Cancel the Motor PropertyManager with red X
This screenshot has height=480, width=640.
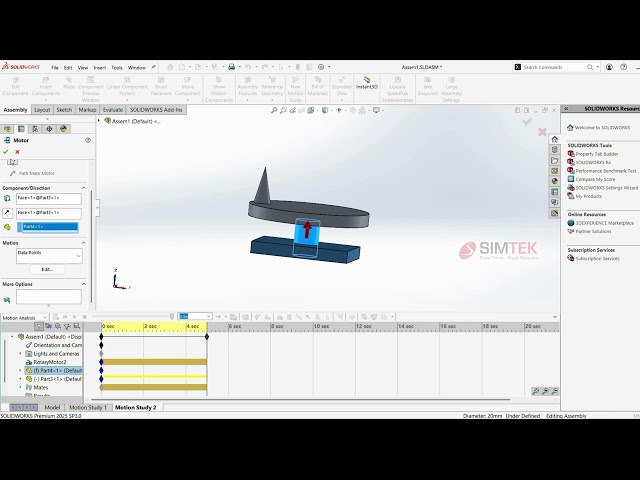tap(17, 152)
